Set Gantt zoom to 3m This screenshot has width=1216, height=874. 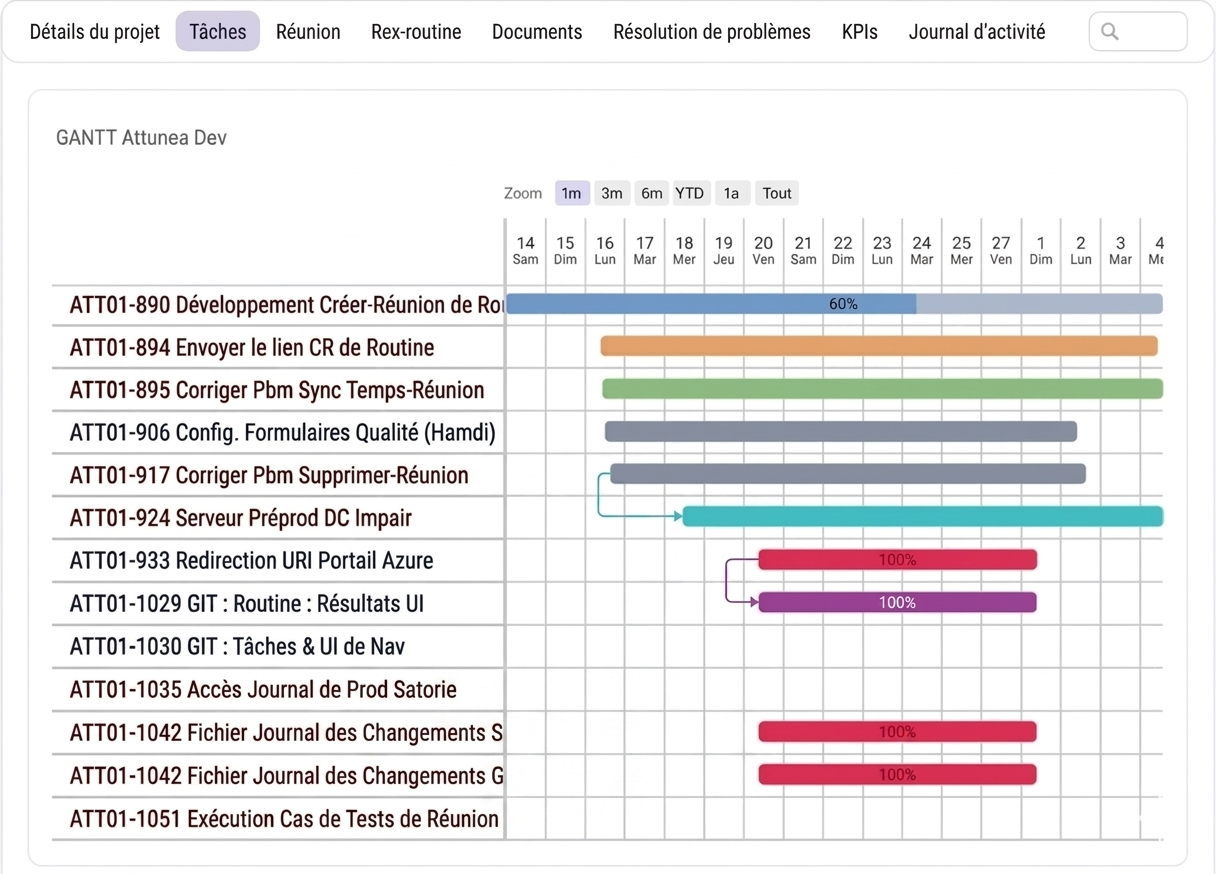[x=612, y=193]
